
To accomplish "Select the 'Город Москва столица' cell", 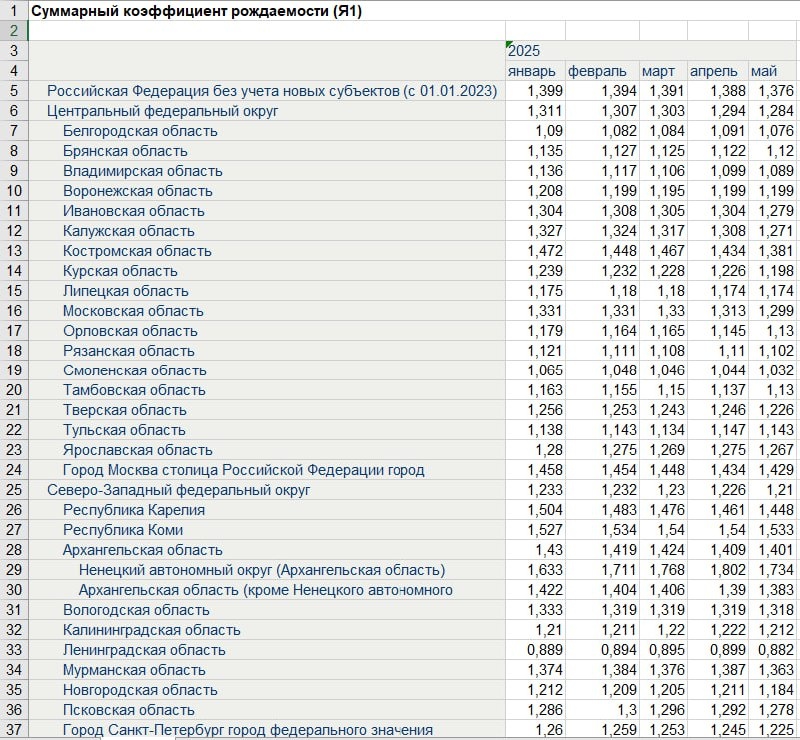I will pyautogui.click(x=243, y=470).
